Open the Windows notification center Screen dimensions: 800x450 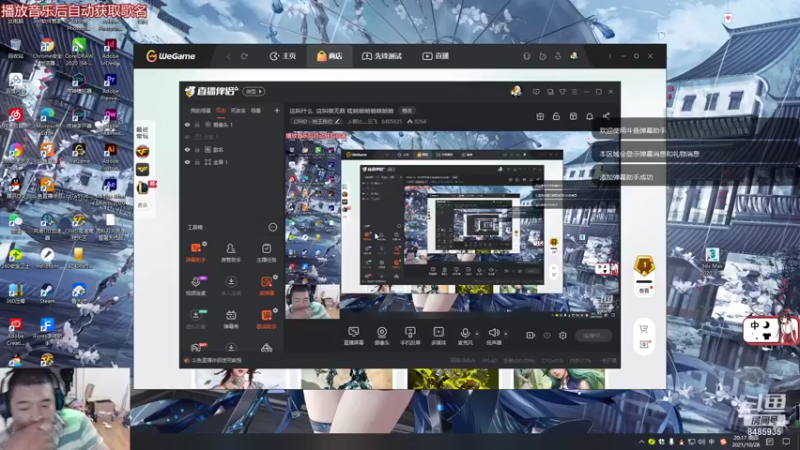(x=786, y=441)
